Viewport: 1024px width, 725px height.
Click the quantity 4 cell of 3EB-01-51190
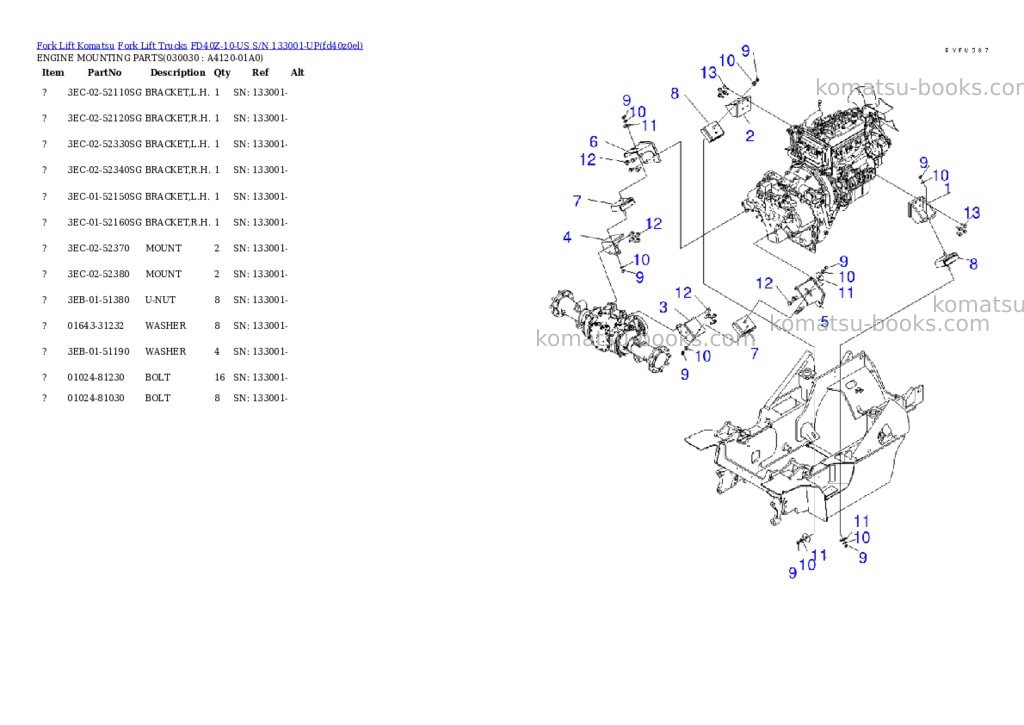(217, 351)
